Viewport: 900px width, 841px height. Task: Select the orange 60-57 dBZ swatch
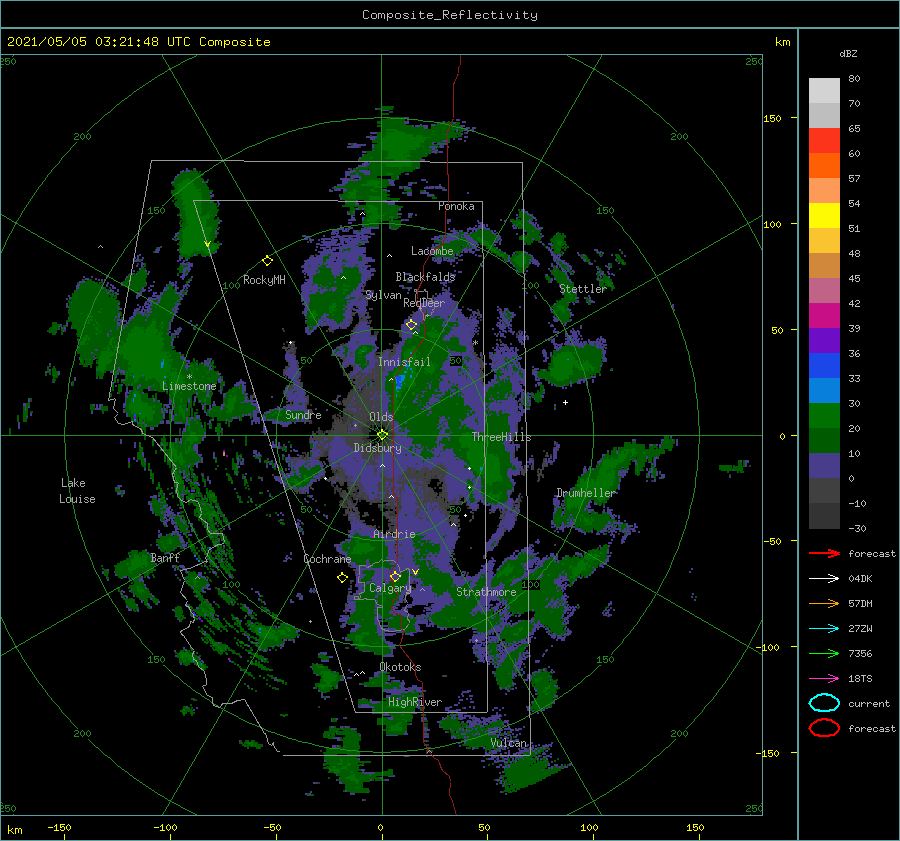pyautogui.click(x=824, y=166)
